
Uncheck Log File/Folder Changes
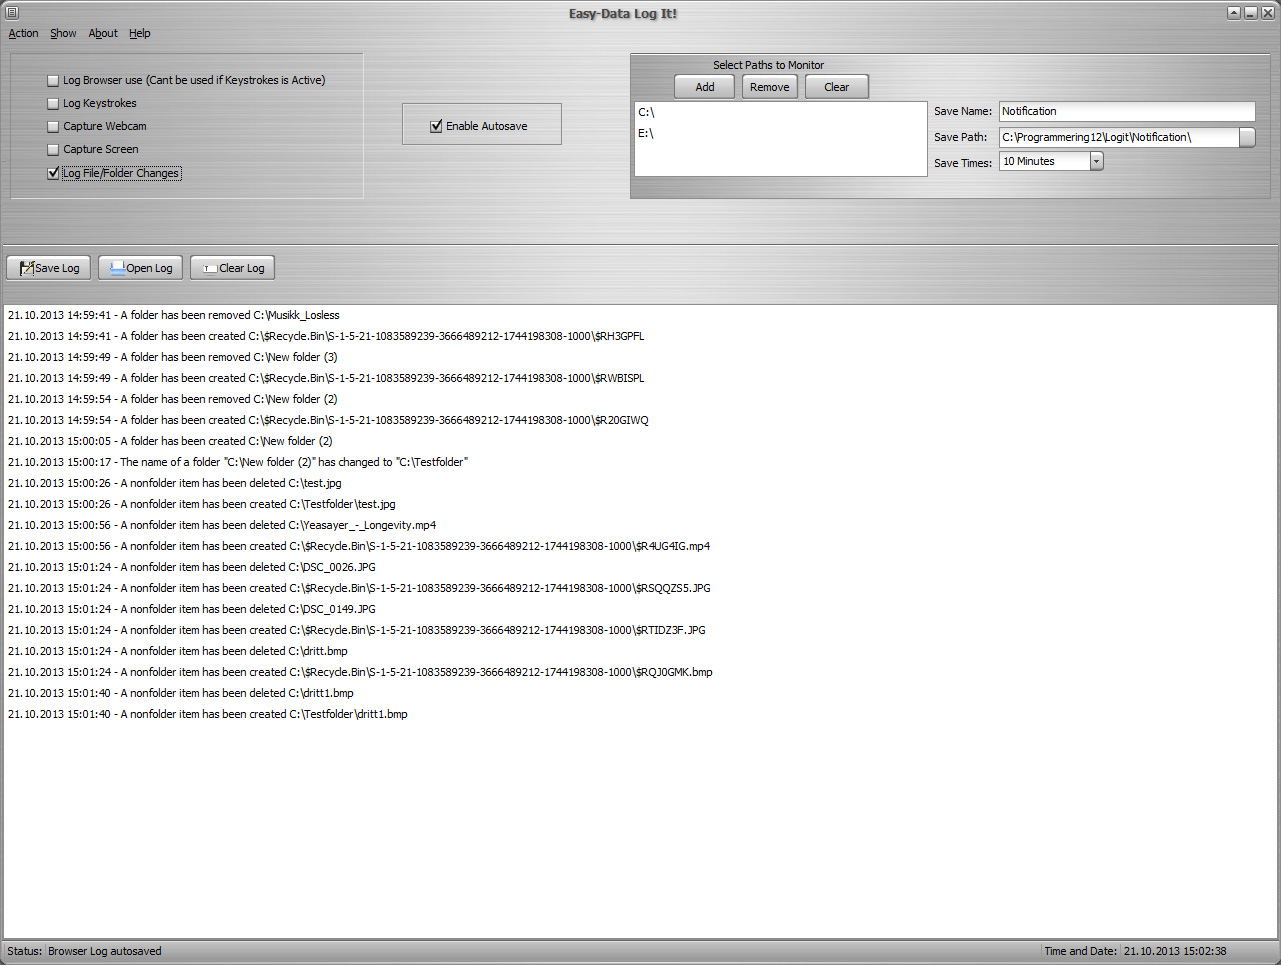point(53,173)
